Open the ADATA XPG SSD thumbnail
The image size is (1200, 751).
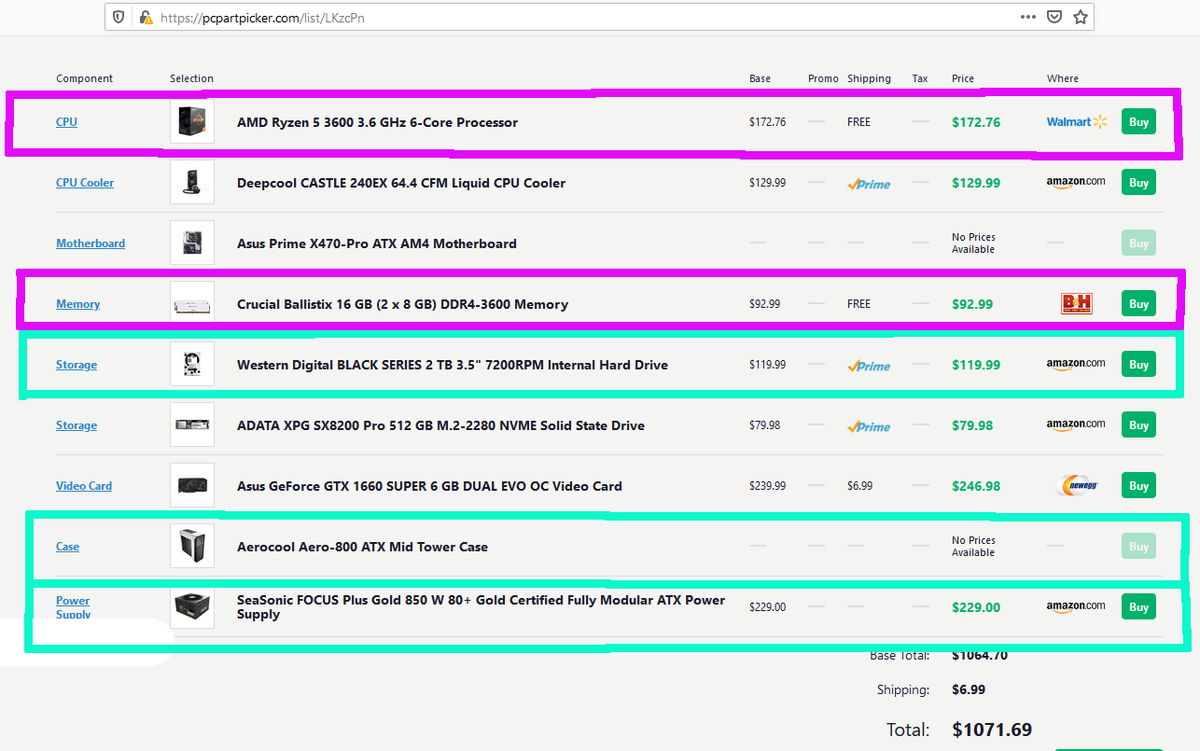[x=192, y=425]
